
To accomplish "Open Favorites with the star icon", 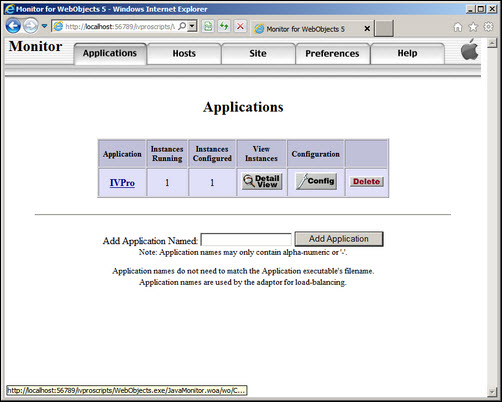I will (x=473, y=27).
